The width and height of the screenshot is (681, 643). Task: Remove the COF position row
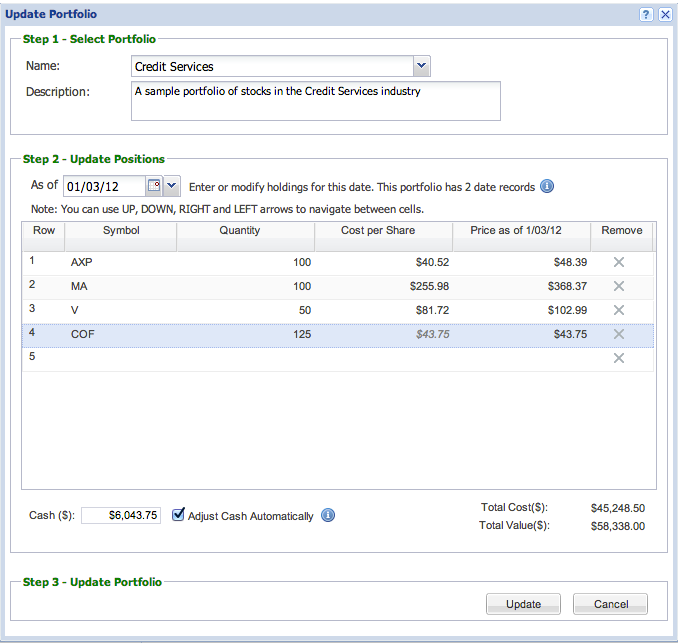(619, 334)
